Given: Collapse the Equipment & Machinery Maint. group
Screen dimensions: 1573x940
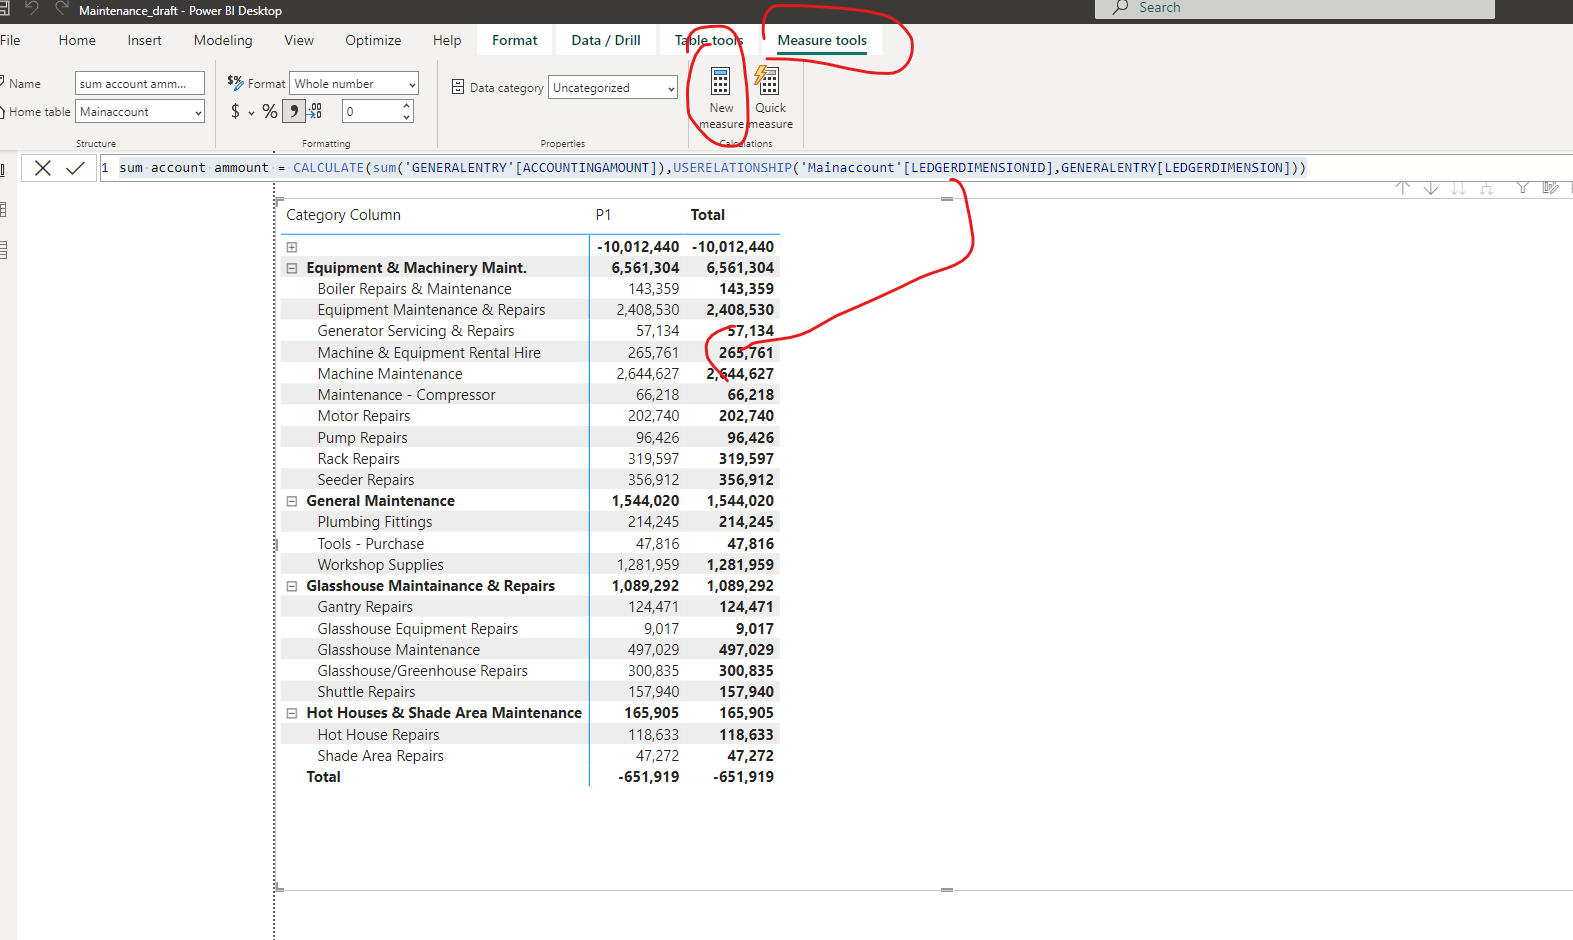Looking at the screenshot, I should [292, 268].
